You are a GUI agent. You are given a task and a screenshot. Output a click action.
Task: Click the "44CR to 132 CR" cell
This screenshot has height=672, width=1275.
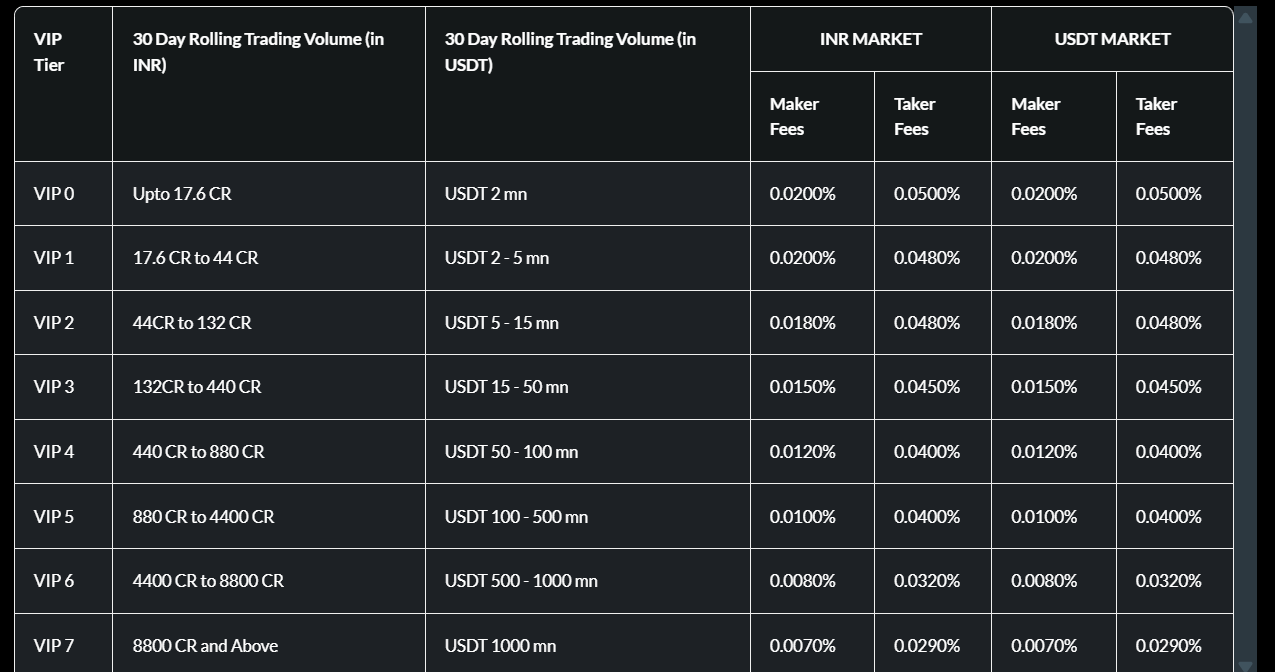tap(192, 323)
